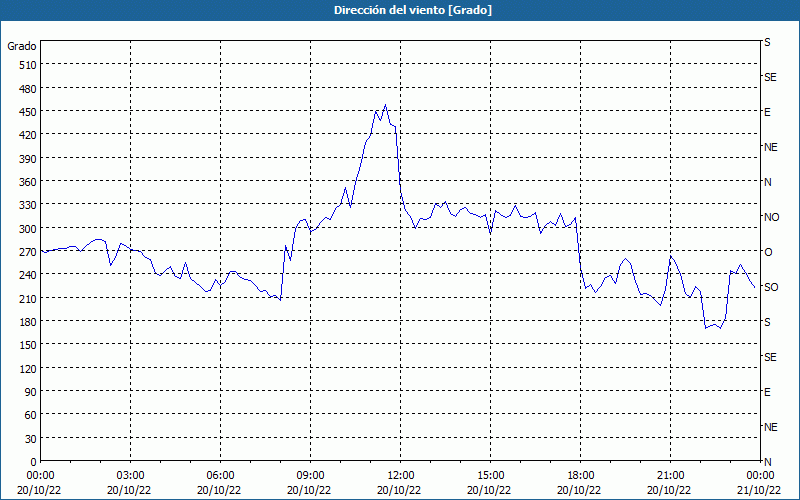This screenshot has width=800, height=500.
Task: Select the 330 value on the degree axis
Action: pos(29,205)
